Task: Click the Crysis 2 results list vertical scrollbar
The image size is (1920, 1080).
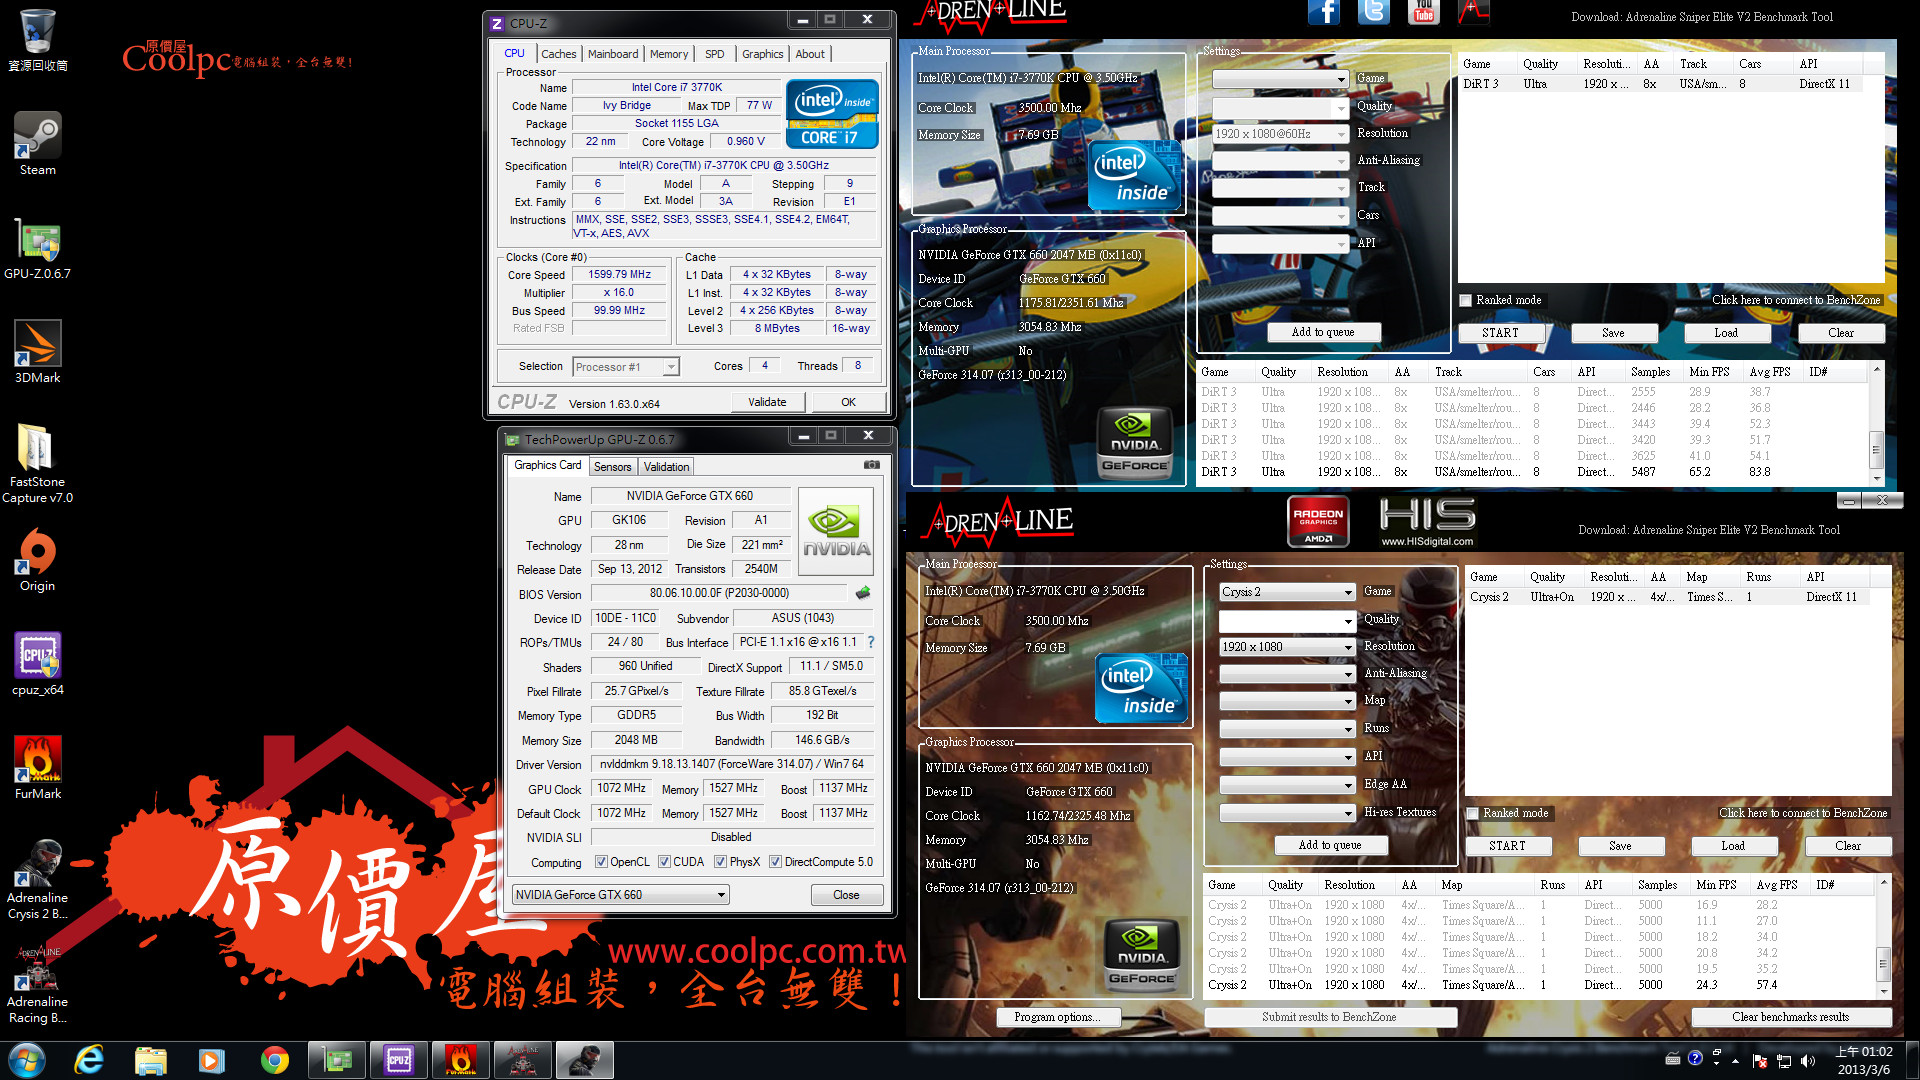Action: tap(1883, 938)
